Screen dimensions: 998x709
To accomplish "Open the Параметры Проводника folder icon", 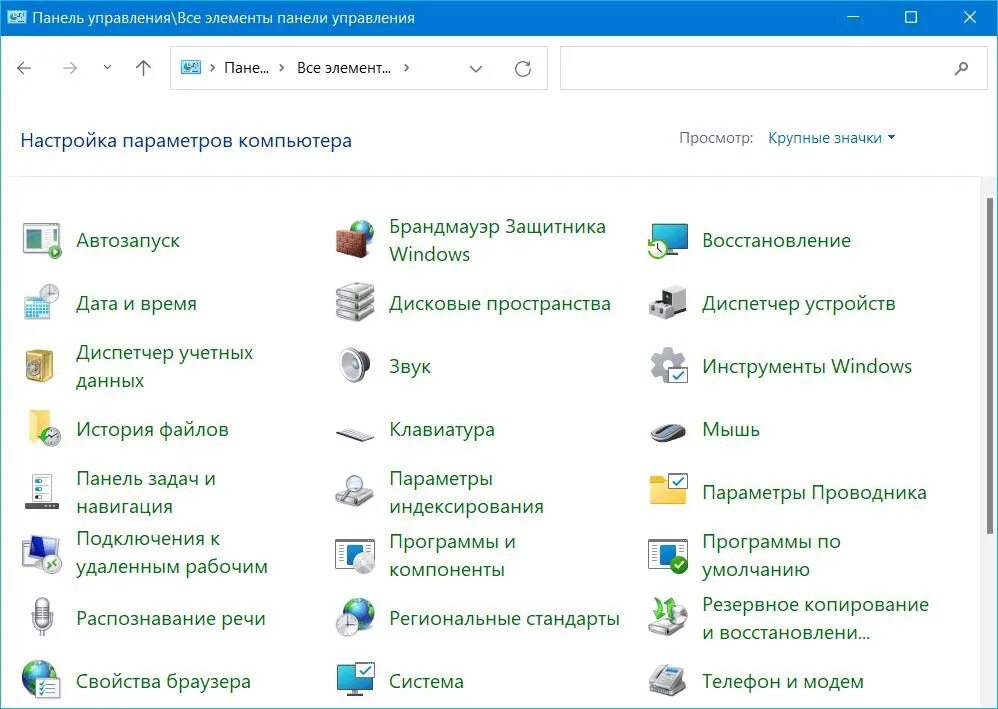I will tap(668, 489).
